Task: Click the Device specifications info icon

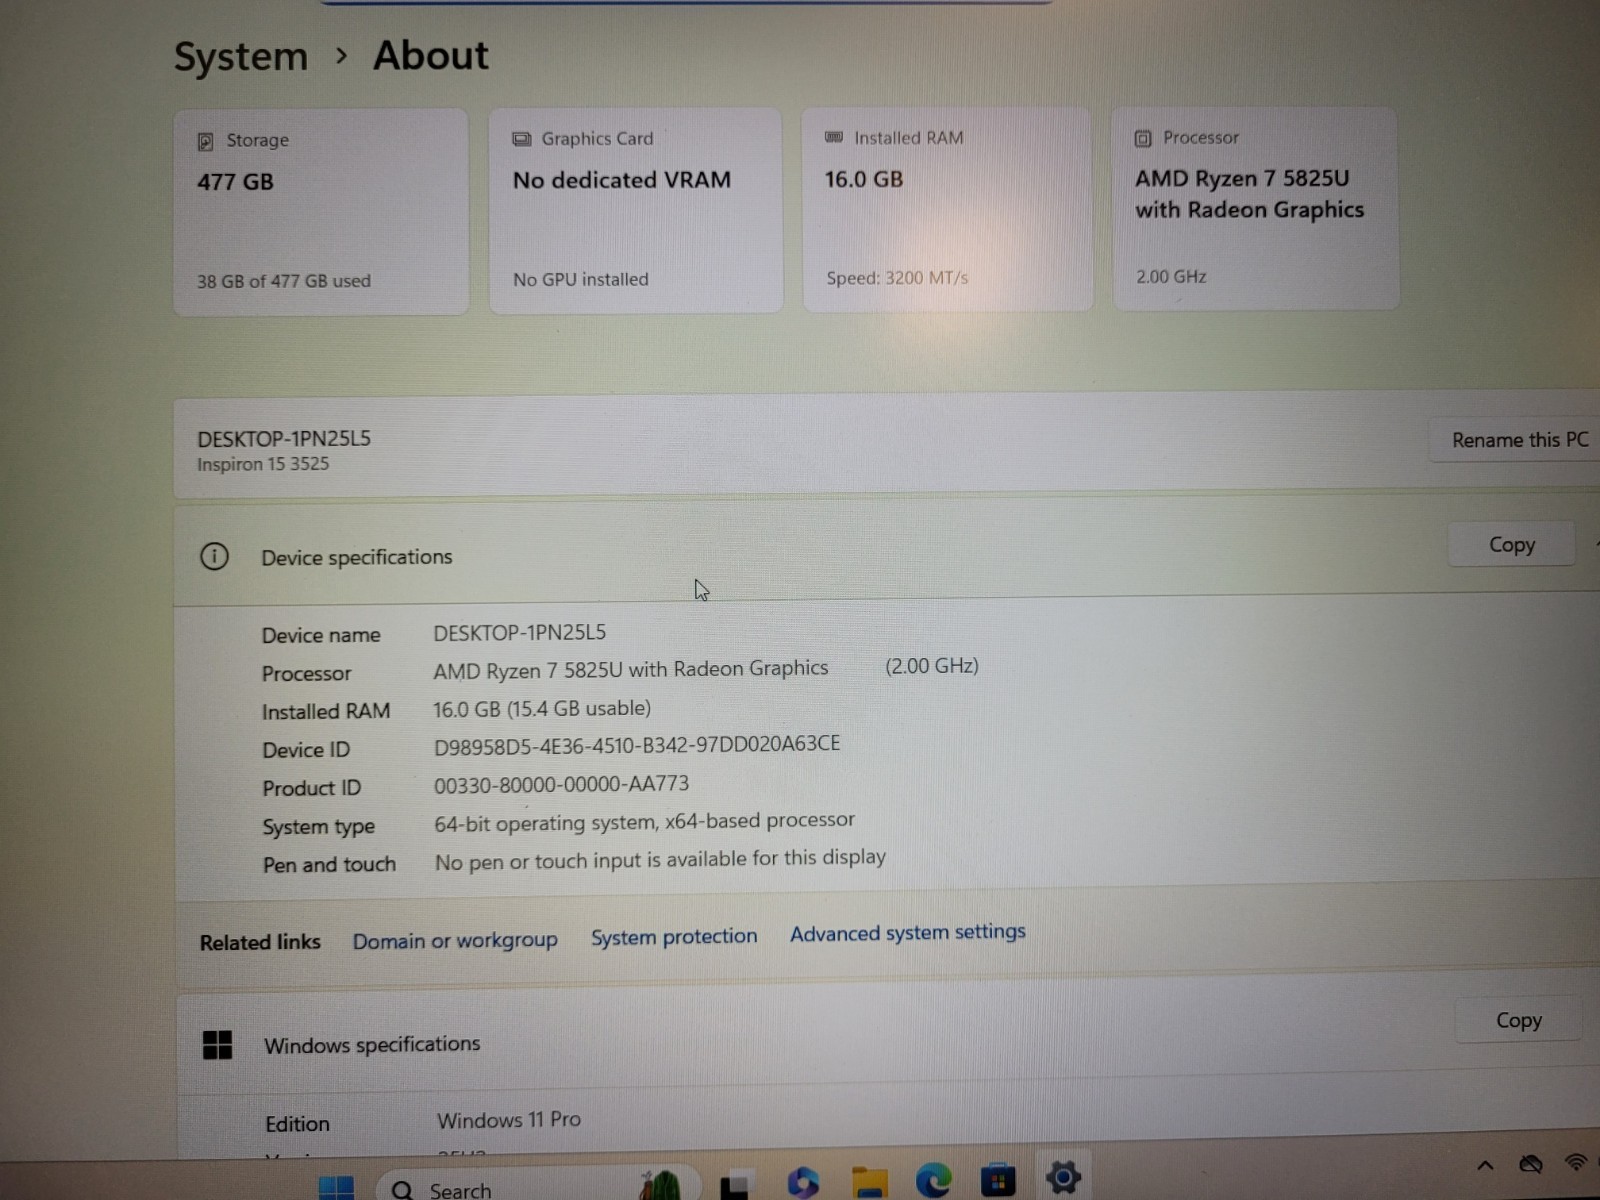Action: (214, 556)
